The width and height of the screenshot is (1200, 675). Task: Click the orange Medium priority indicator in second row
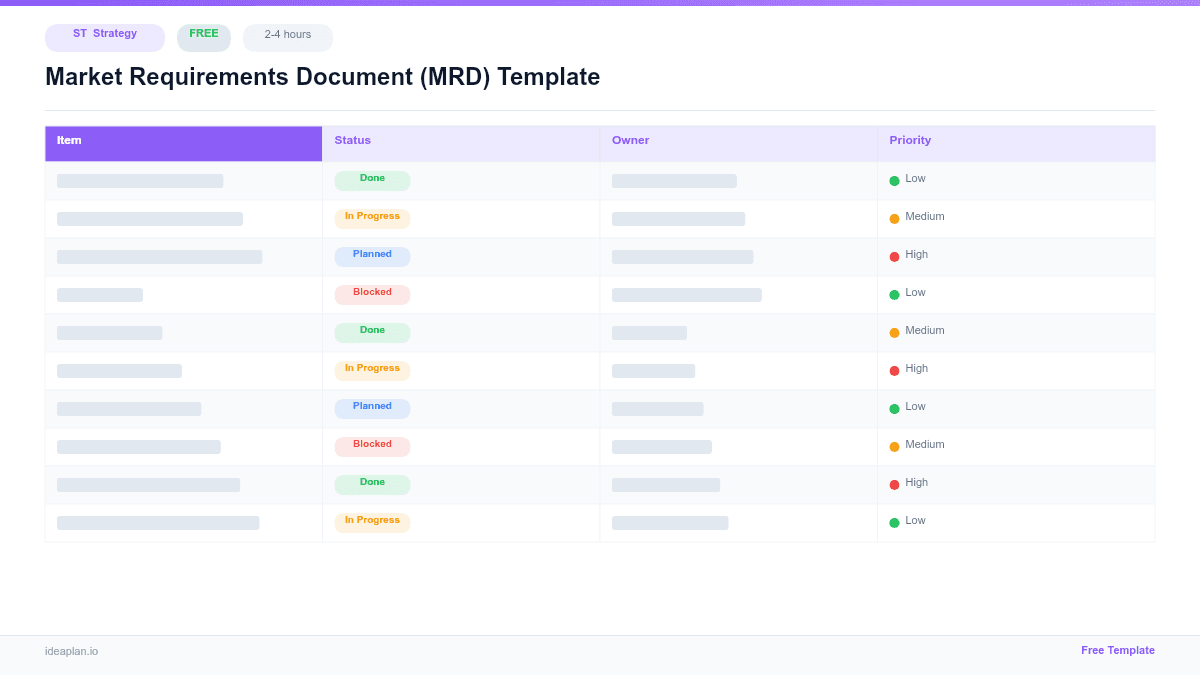tap(895, 217)
